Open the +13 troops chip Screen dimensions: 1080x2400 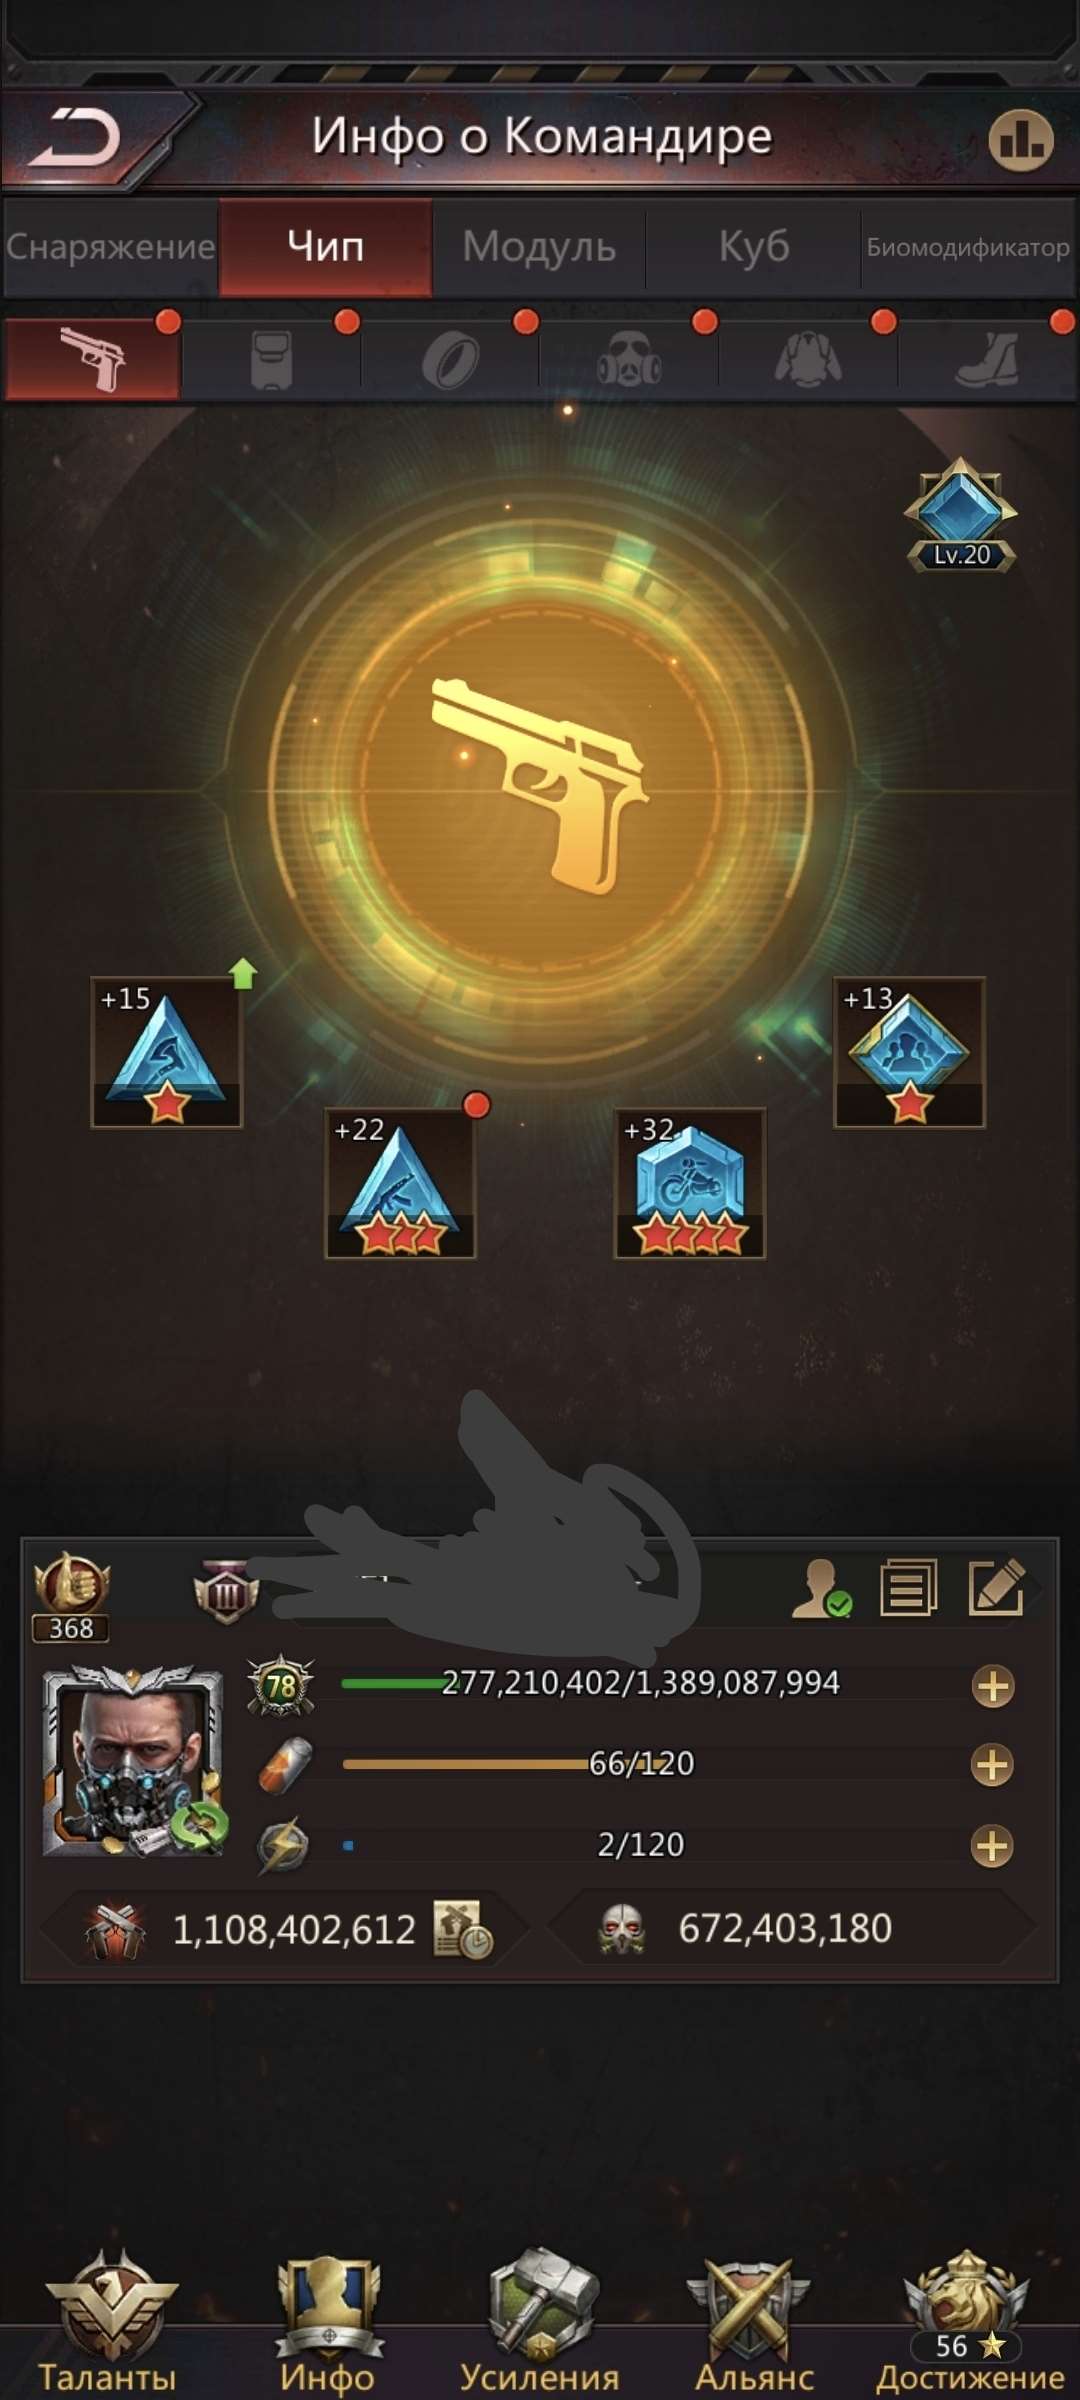[909, 1052]
